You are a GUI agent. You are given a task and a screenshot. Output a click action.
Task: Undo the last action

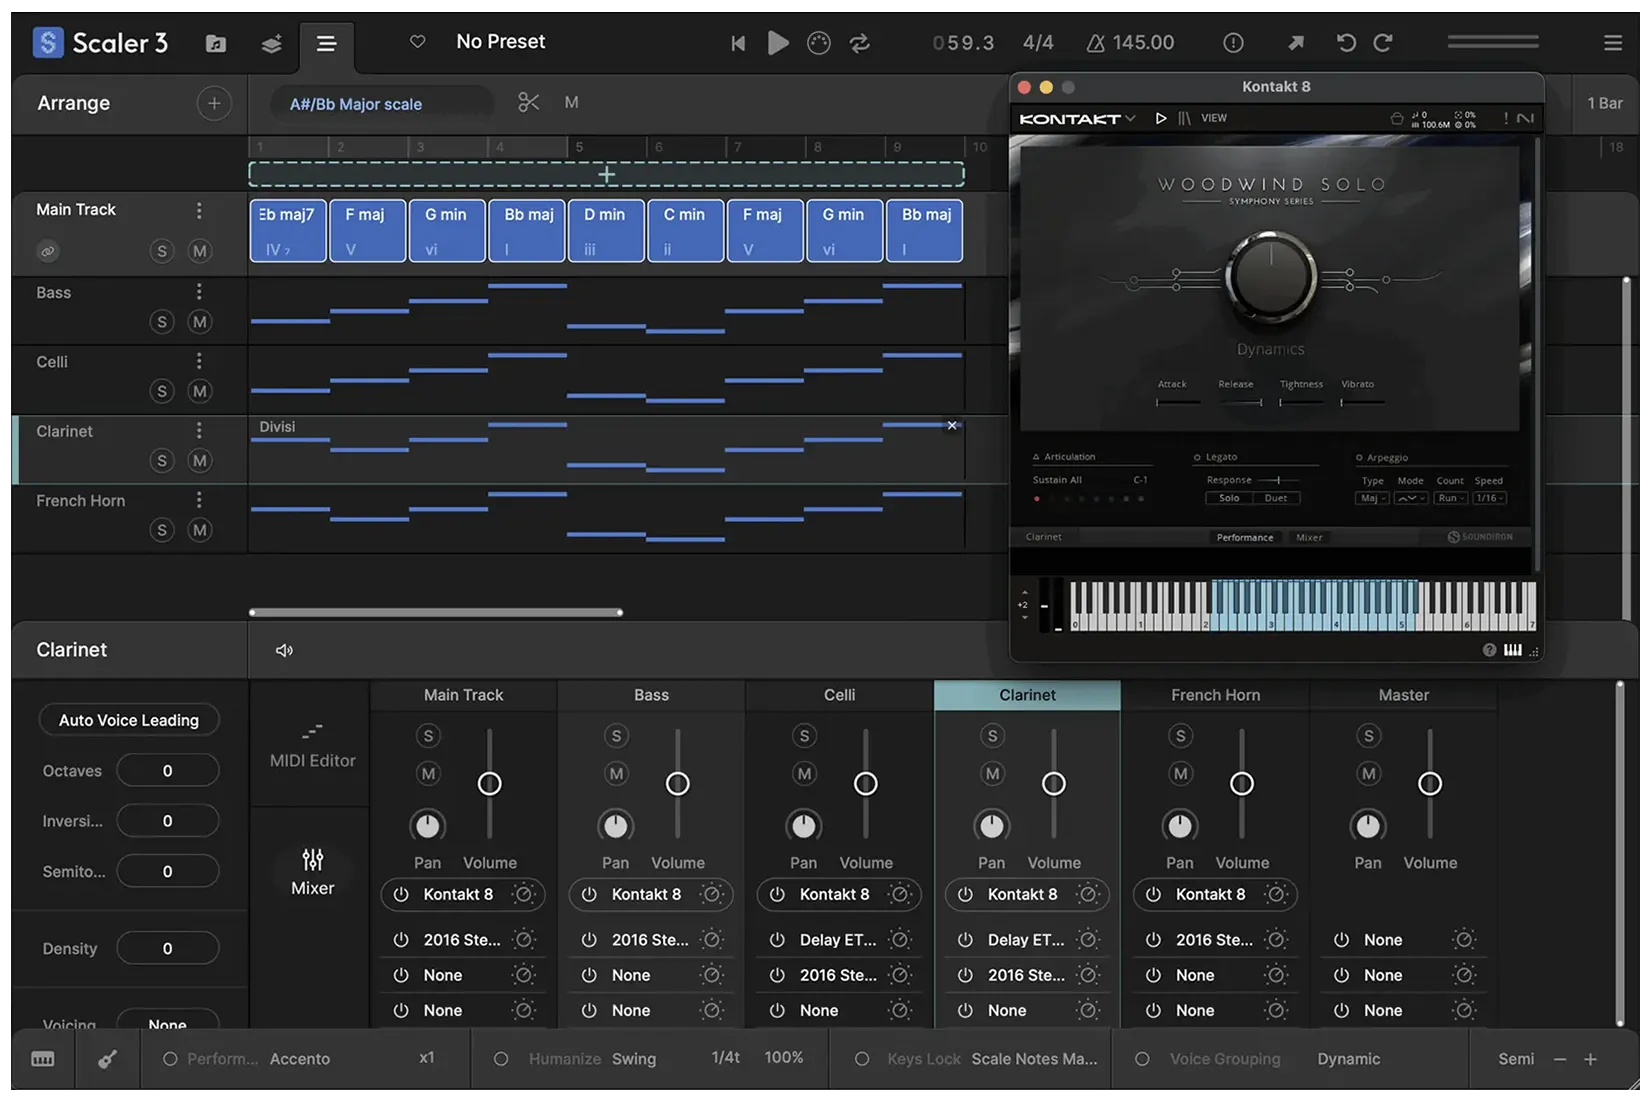click(x=1346, y=42)
